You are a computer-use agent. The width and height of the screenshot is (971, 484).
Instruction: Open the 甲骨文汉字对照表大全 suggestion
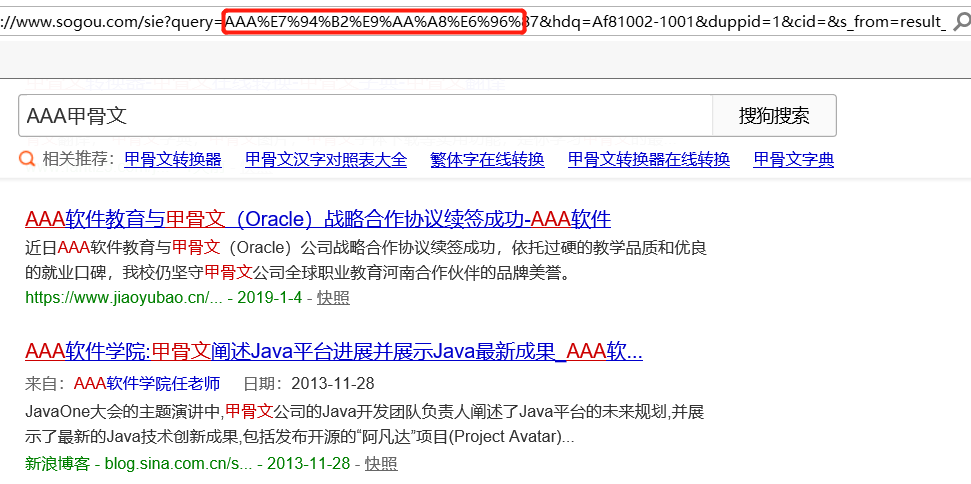tap(326, 160)
